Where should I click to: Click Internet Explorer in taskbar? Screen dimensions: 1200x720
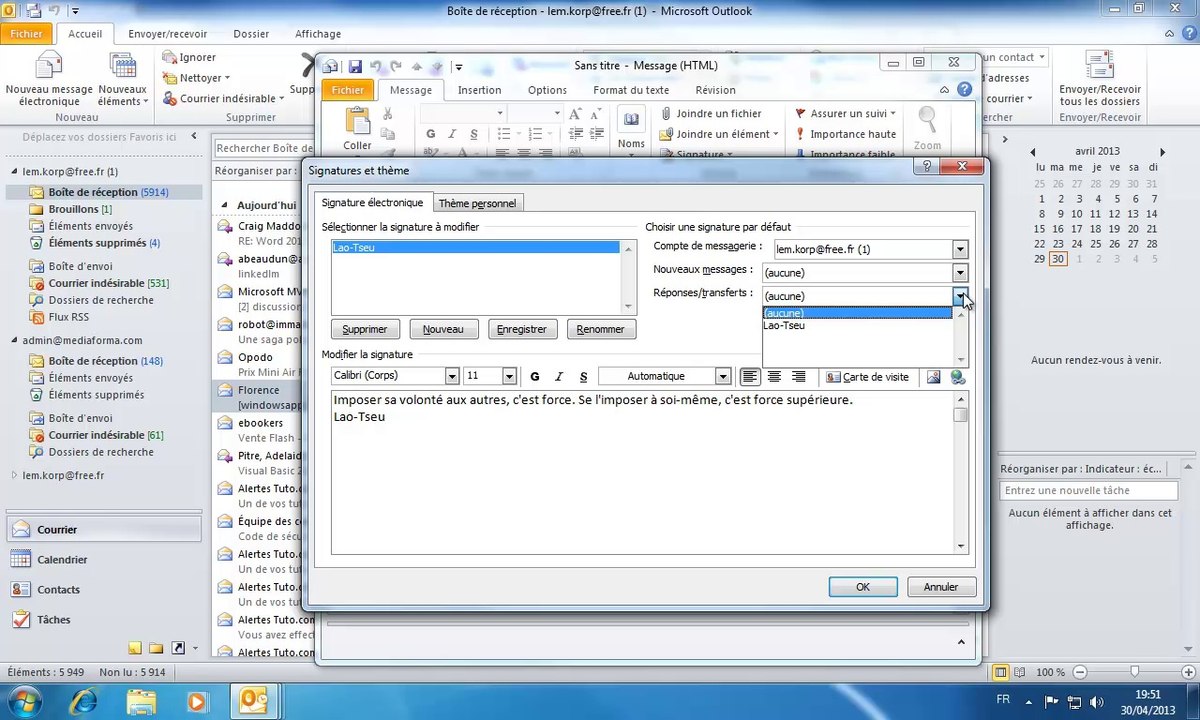[82, 700]
